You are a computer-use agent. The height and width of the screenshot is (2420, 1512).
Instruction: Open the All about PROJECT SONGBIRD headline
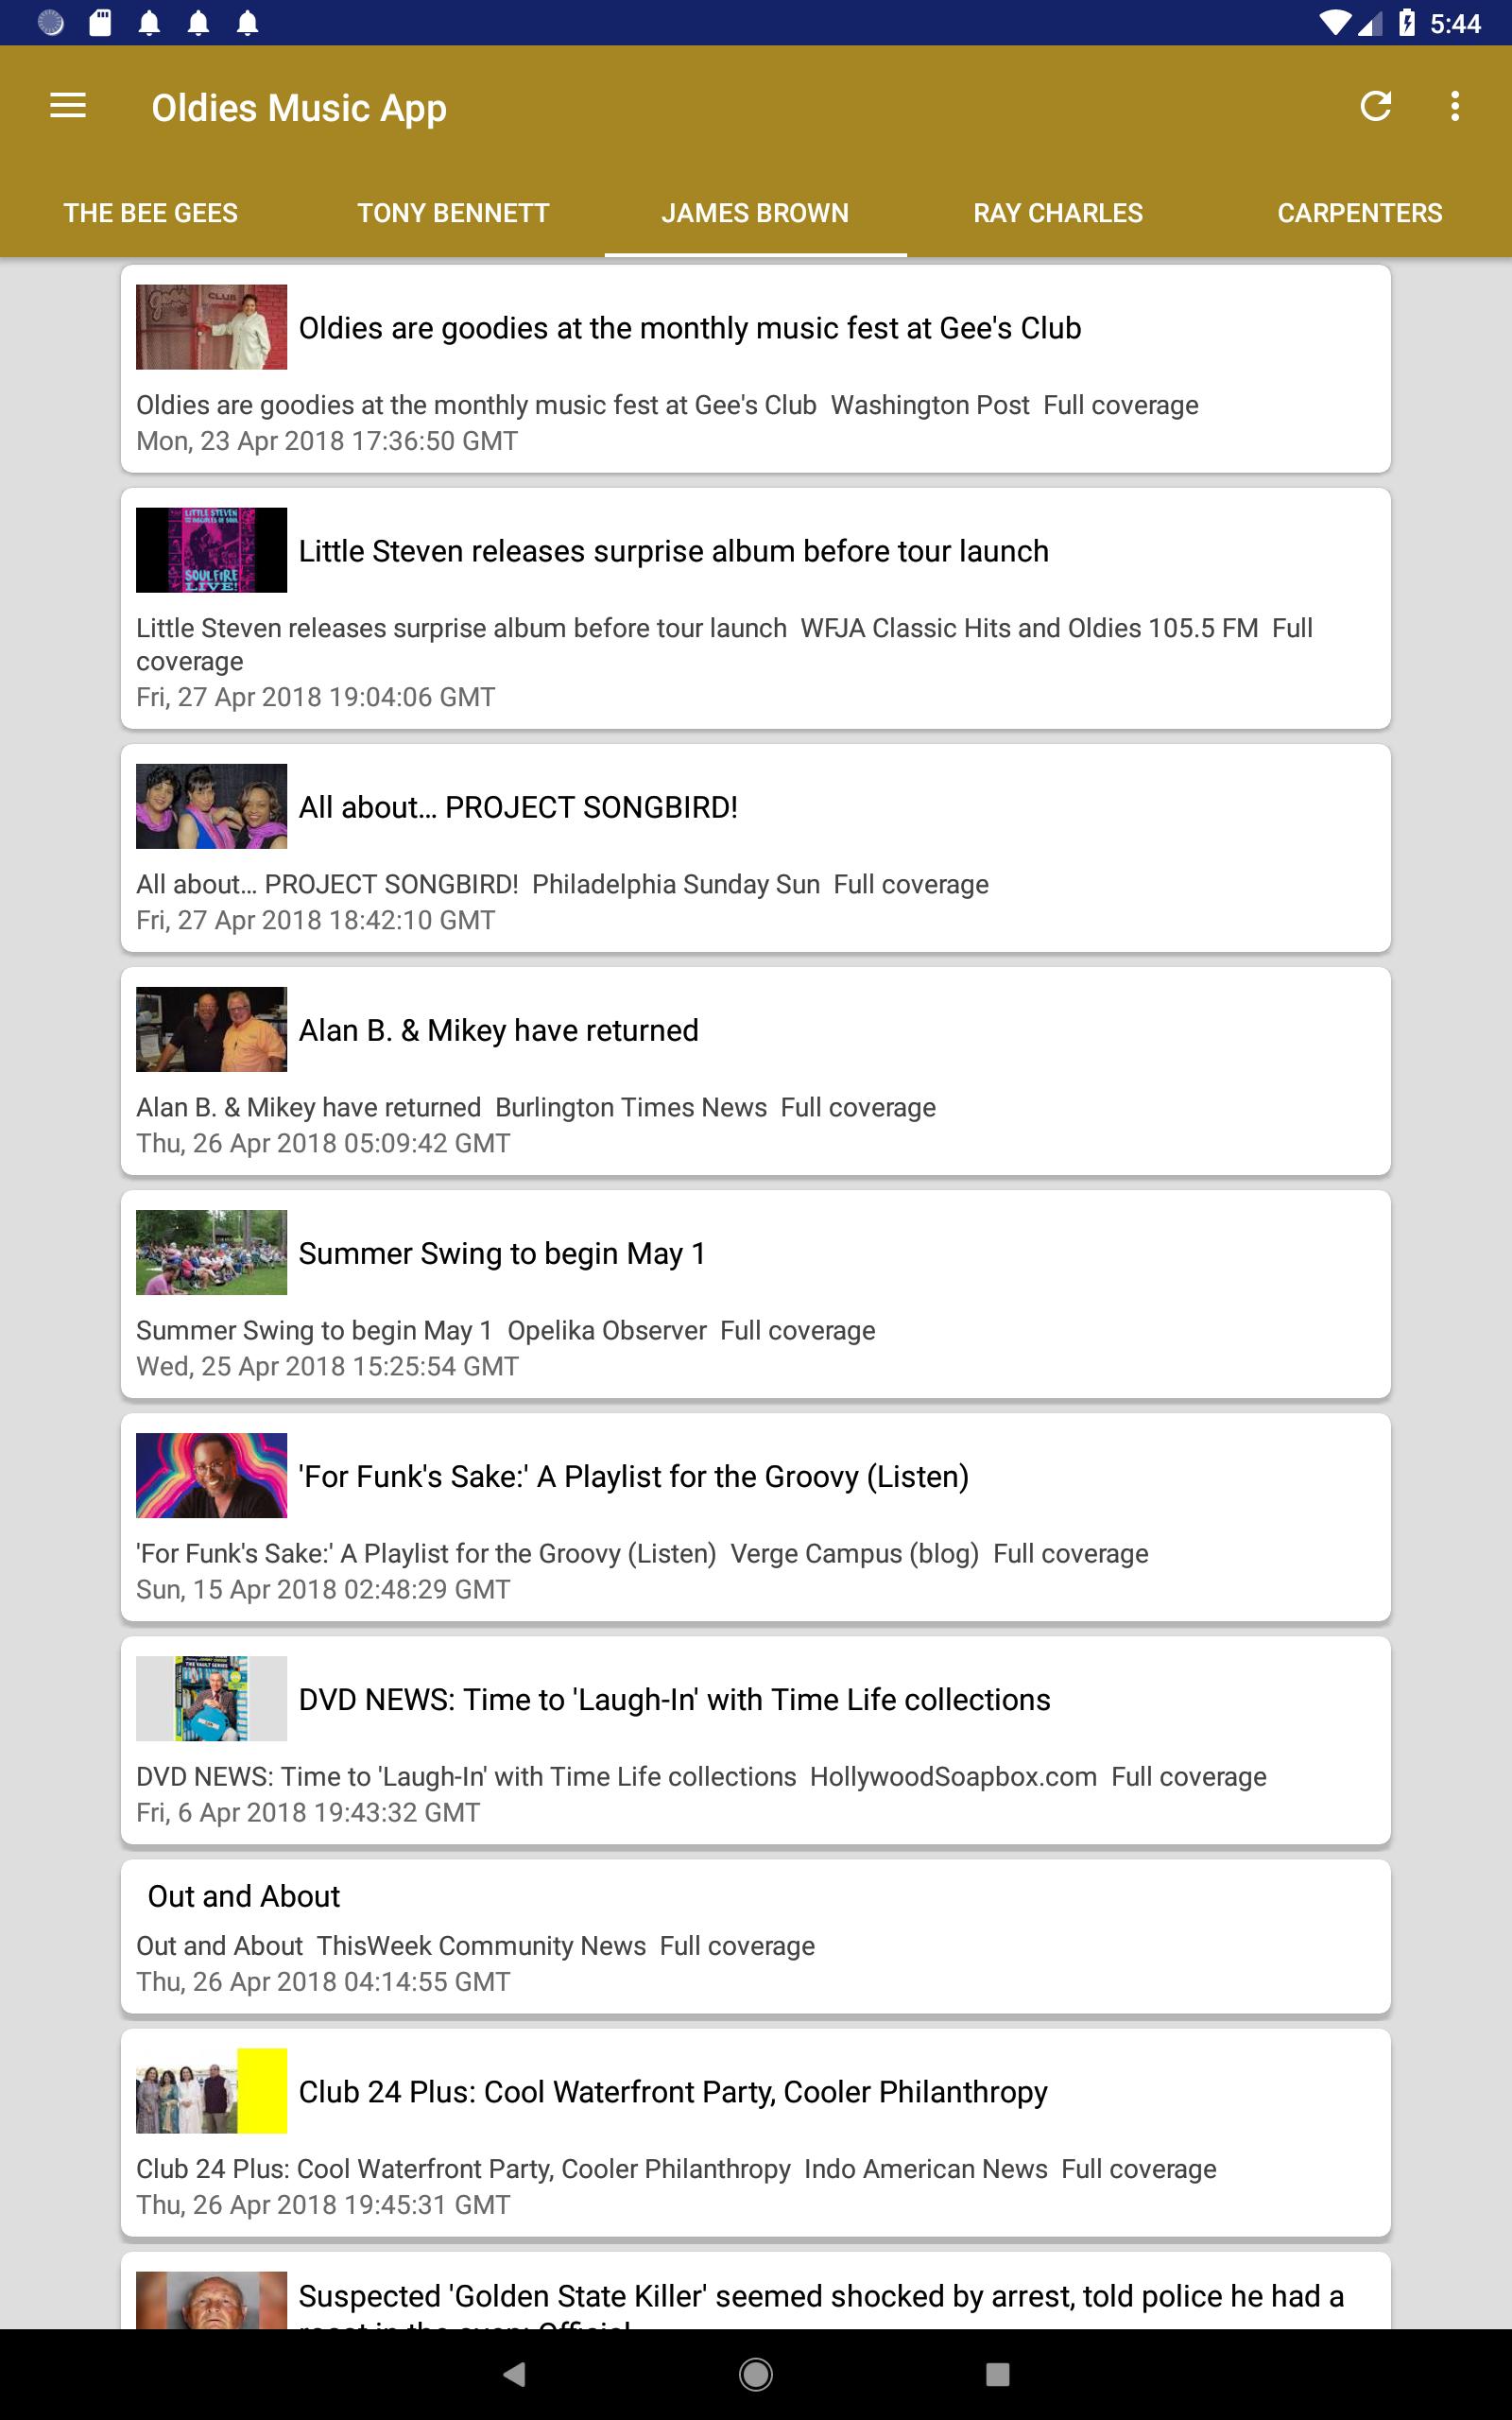coord(518,807)
